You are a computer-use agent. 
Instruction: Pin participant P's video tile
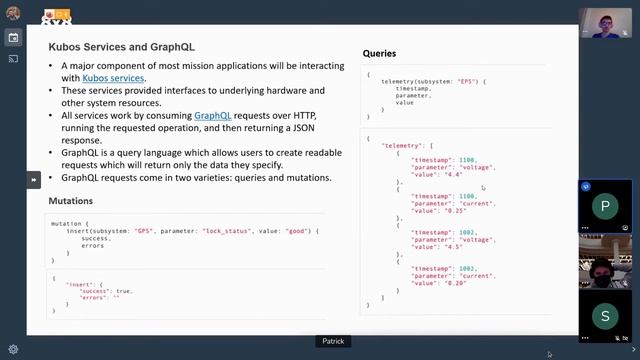pyautogui.click(x=625, y=228)
